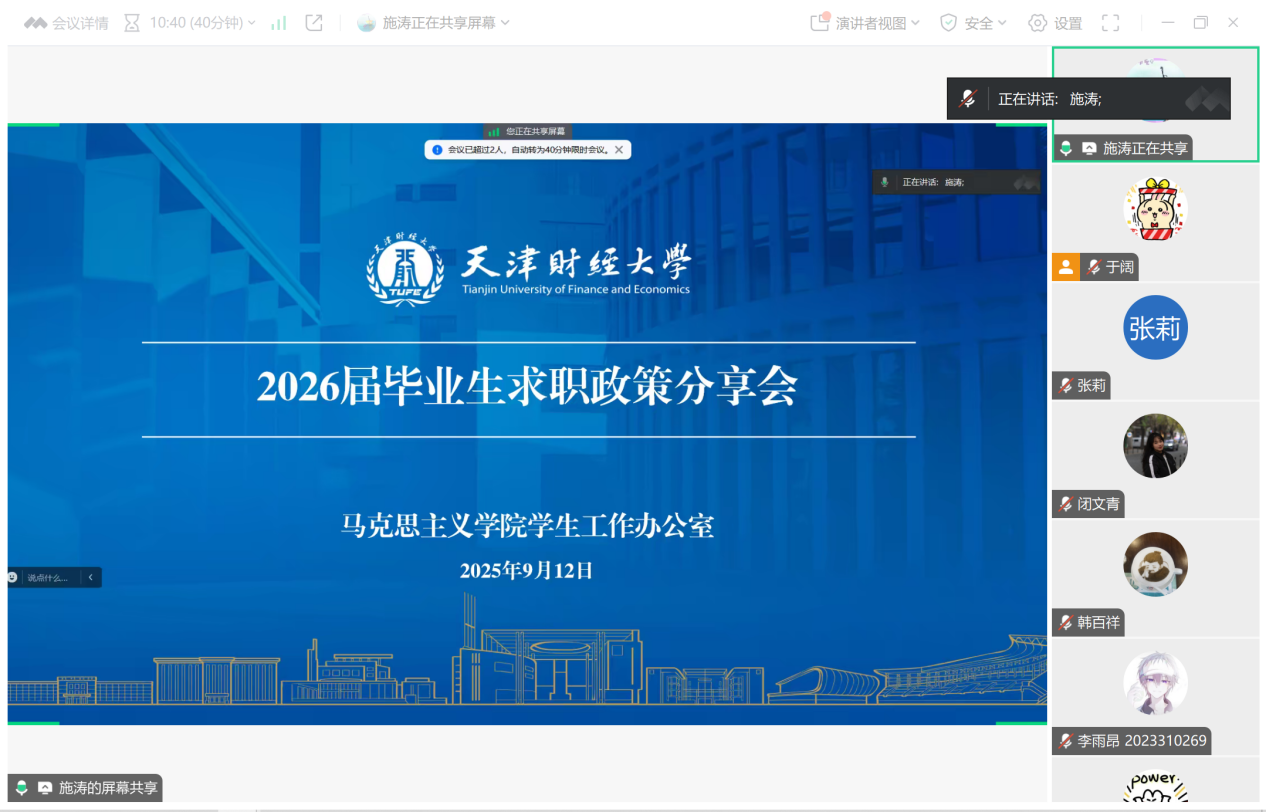Click the orange person icon beside 于阔
Image resolution: width=1266 pixels, height=812 pixels.
coord(1066,267)
